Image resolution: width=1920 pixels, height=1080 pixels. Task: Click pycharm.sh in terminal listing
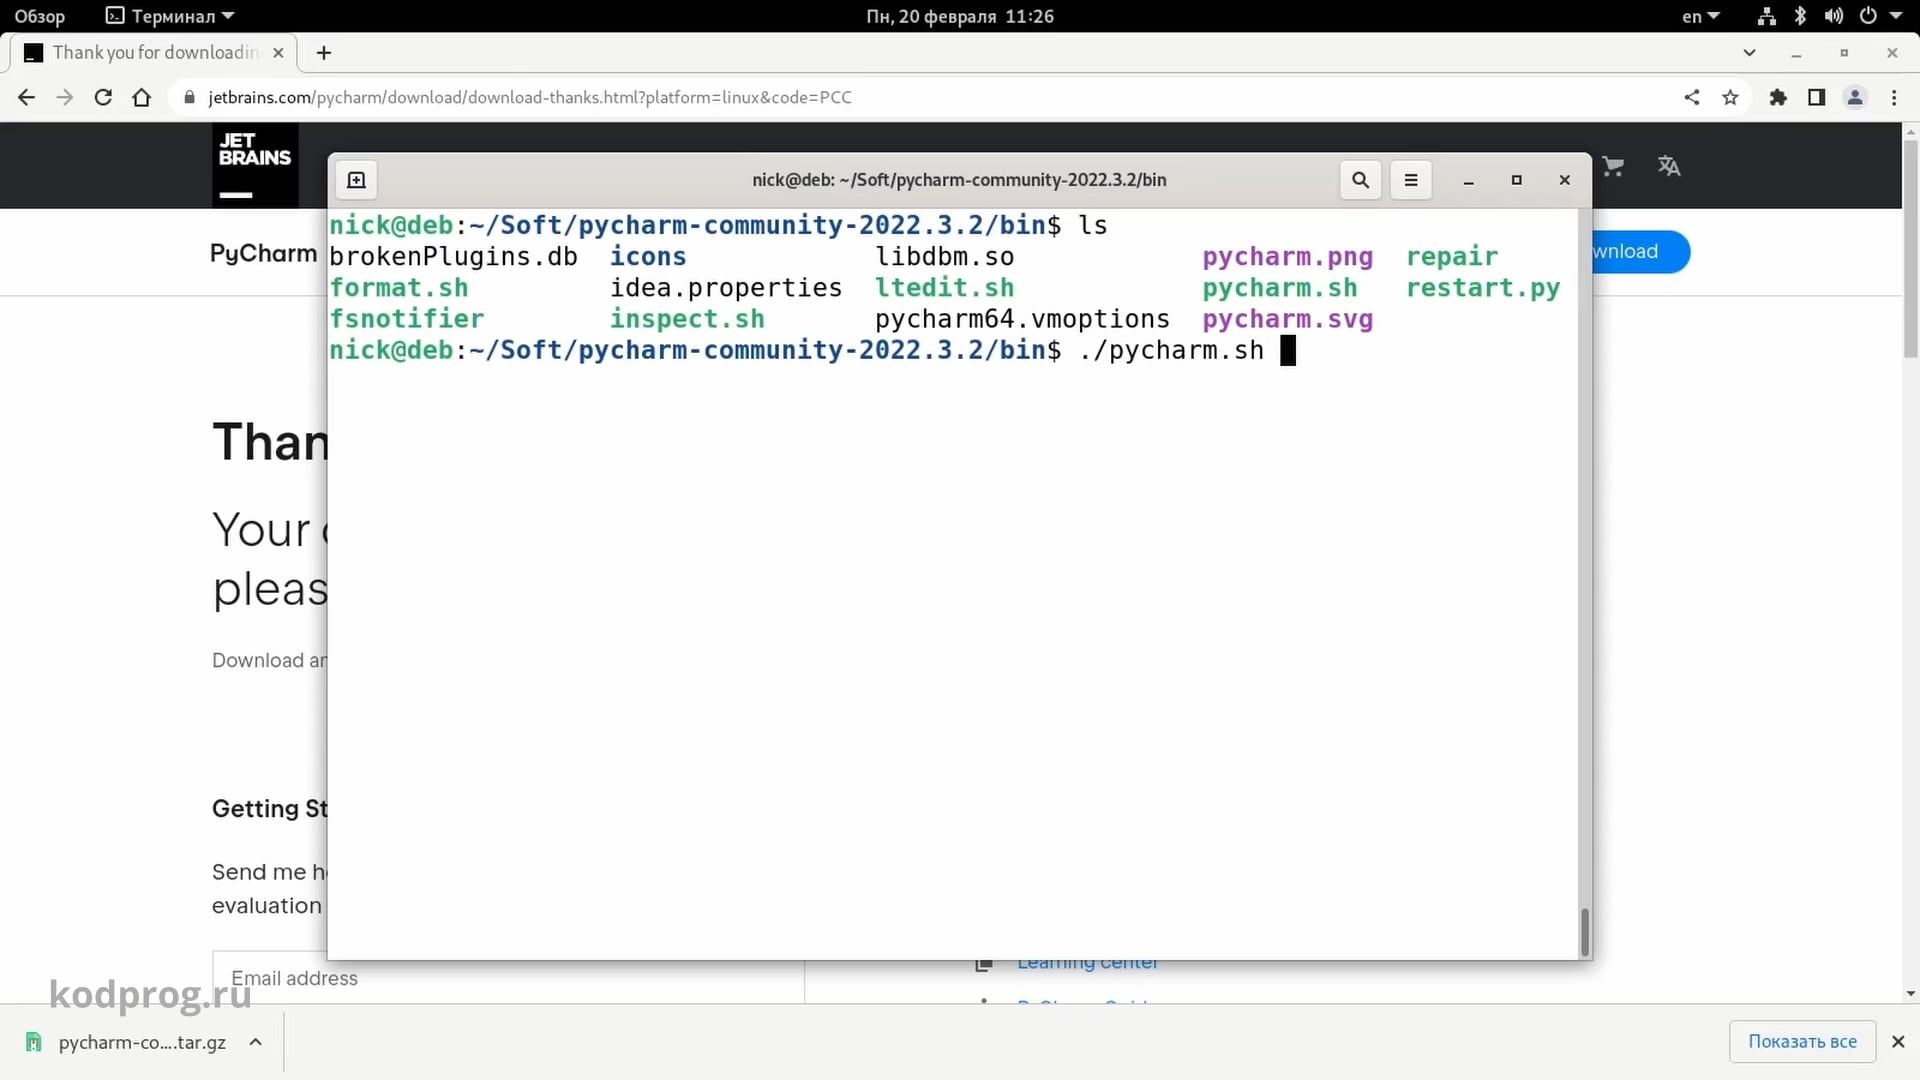[x=1279, y=288]
